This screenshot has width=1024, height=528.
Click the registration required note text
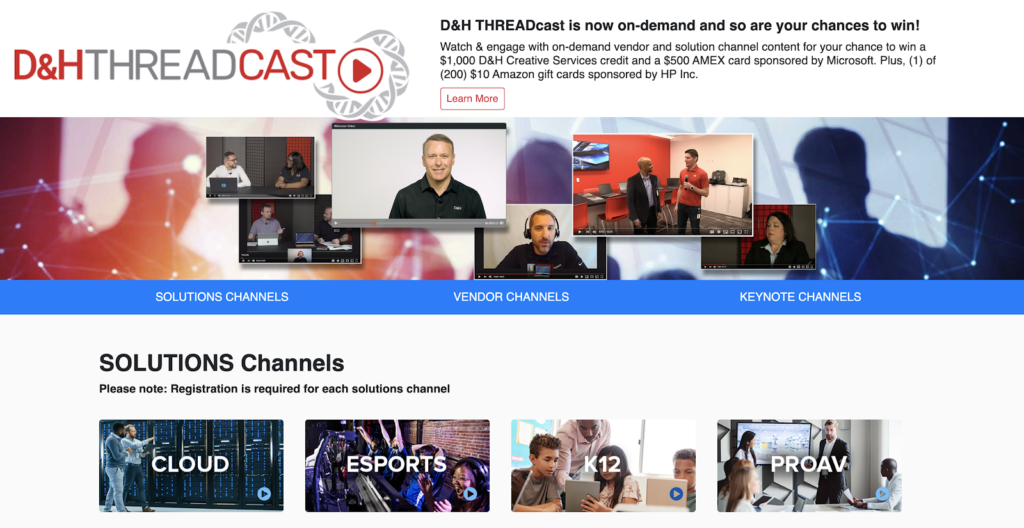[x=274, y=389]
